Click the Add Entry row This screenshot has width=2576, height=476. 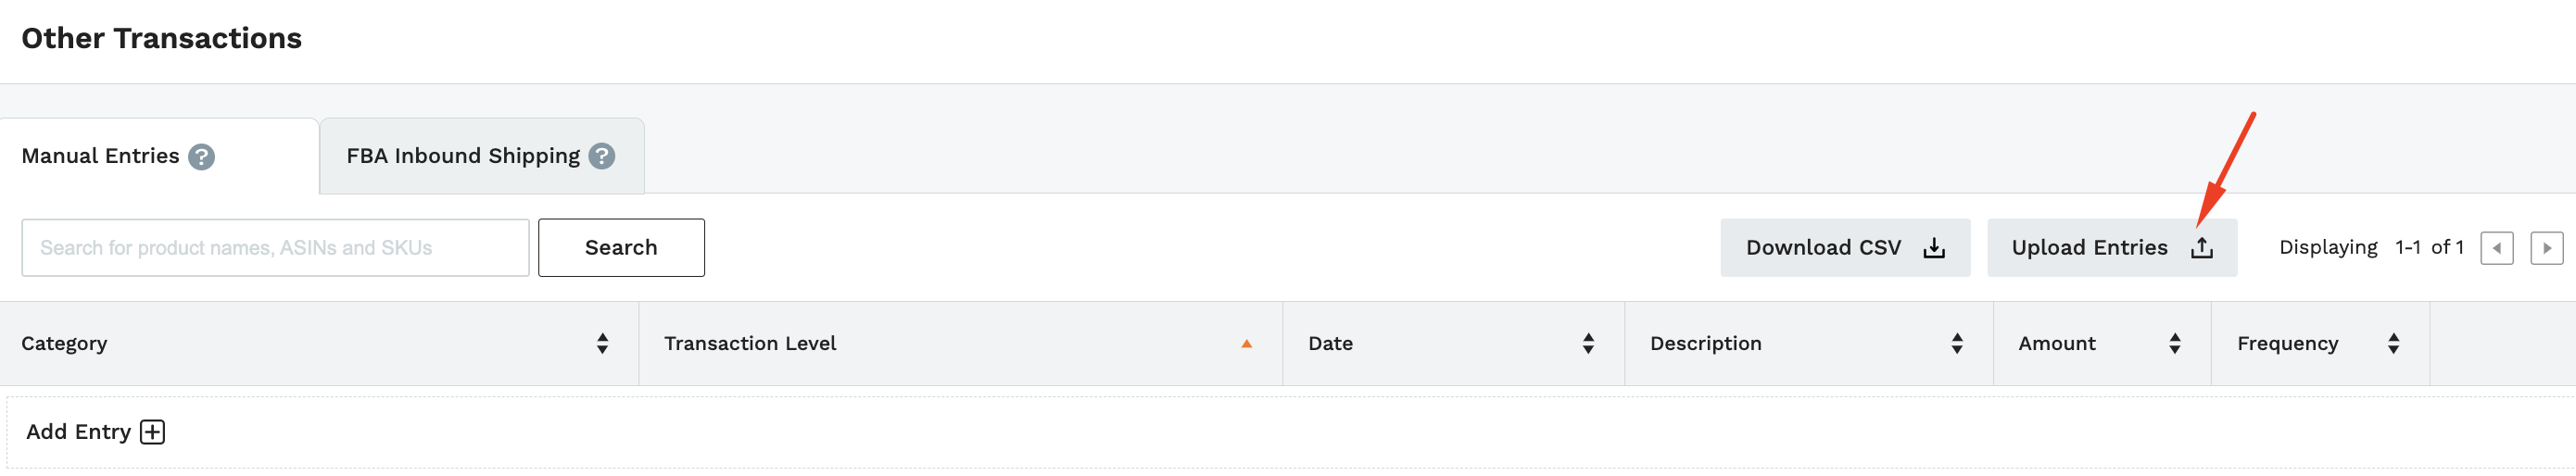point(1290,432)
